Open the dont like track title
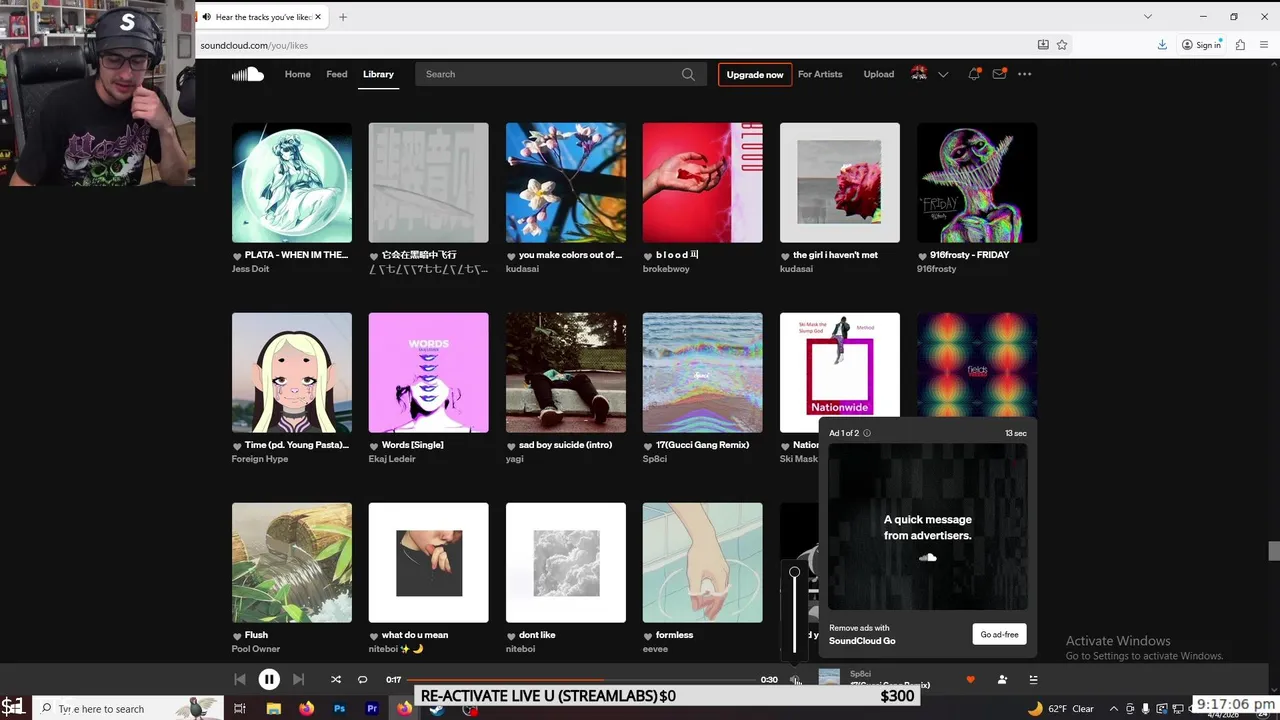This screenshot has width=1280, height=720. [537, 635]
